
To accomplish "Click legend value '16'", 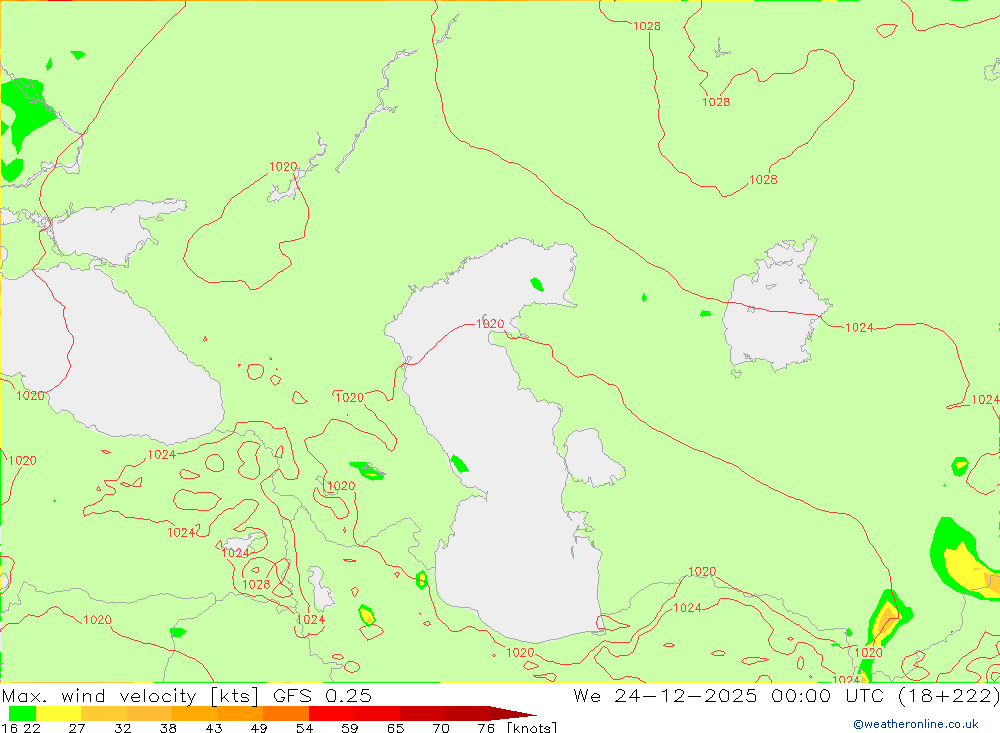I will (8, 728).
